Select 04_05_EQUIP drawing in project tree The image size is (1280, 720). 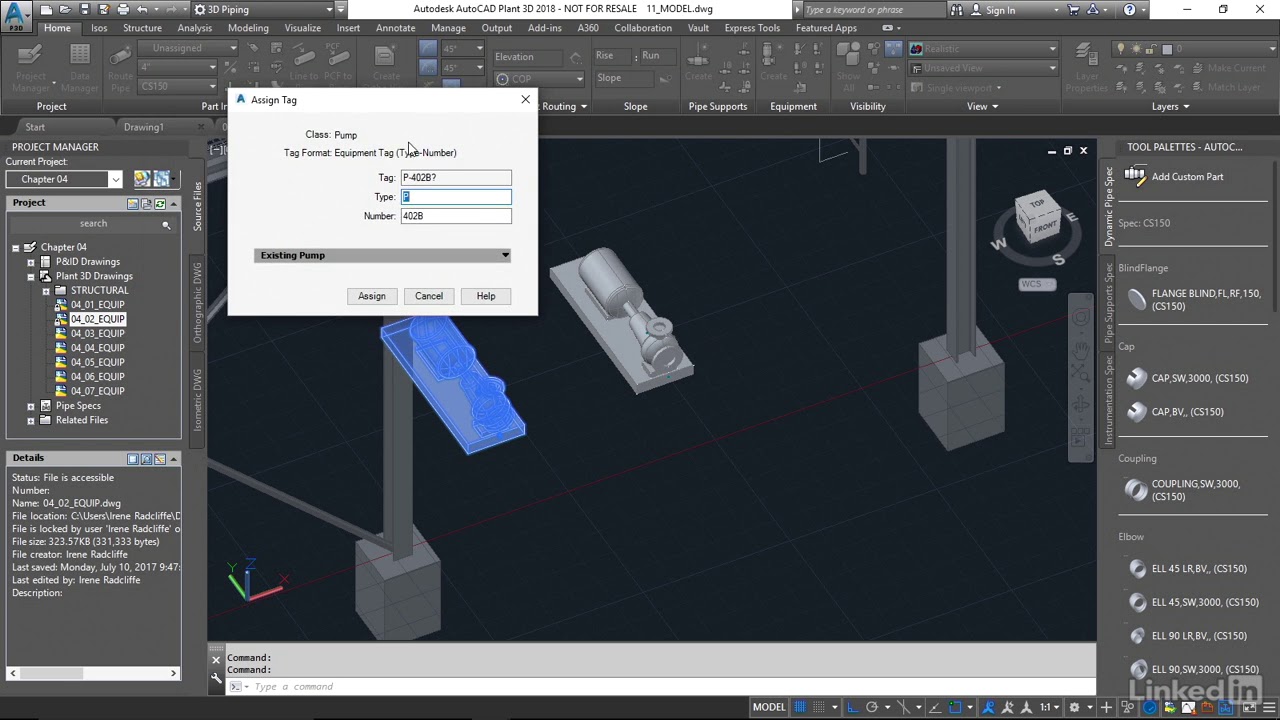point(97,362)
